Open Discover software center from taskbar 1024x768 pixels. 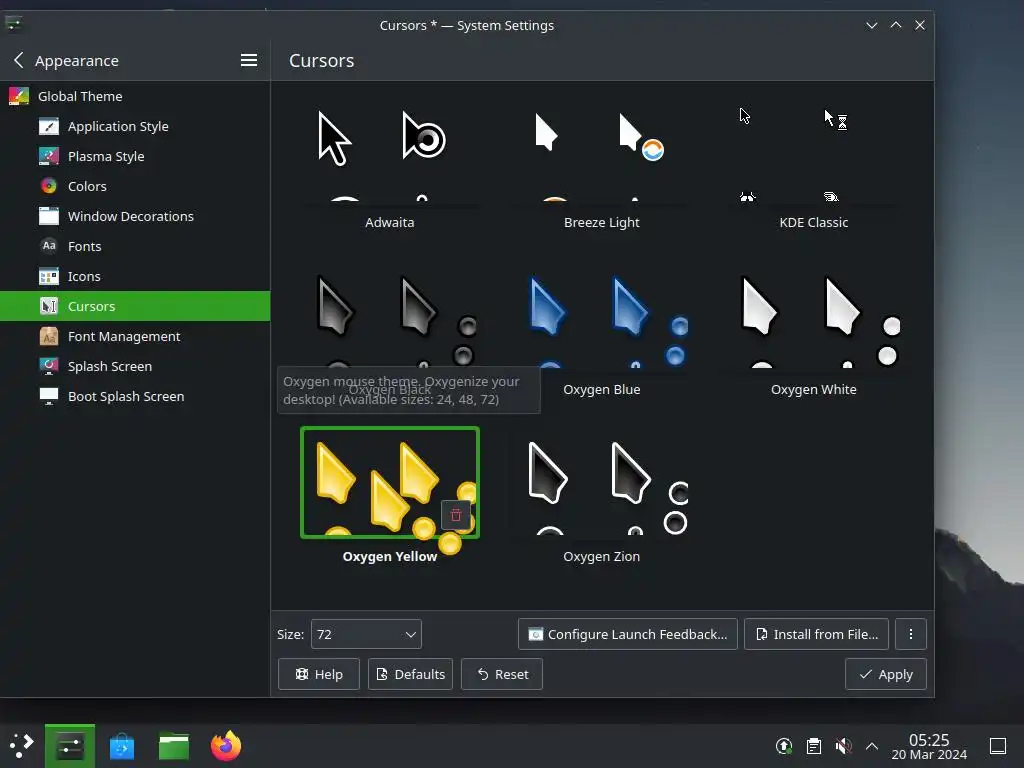[x=122, y=746]
